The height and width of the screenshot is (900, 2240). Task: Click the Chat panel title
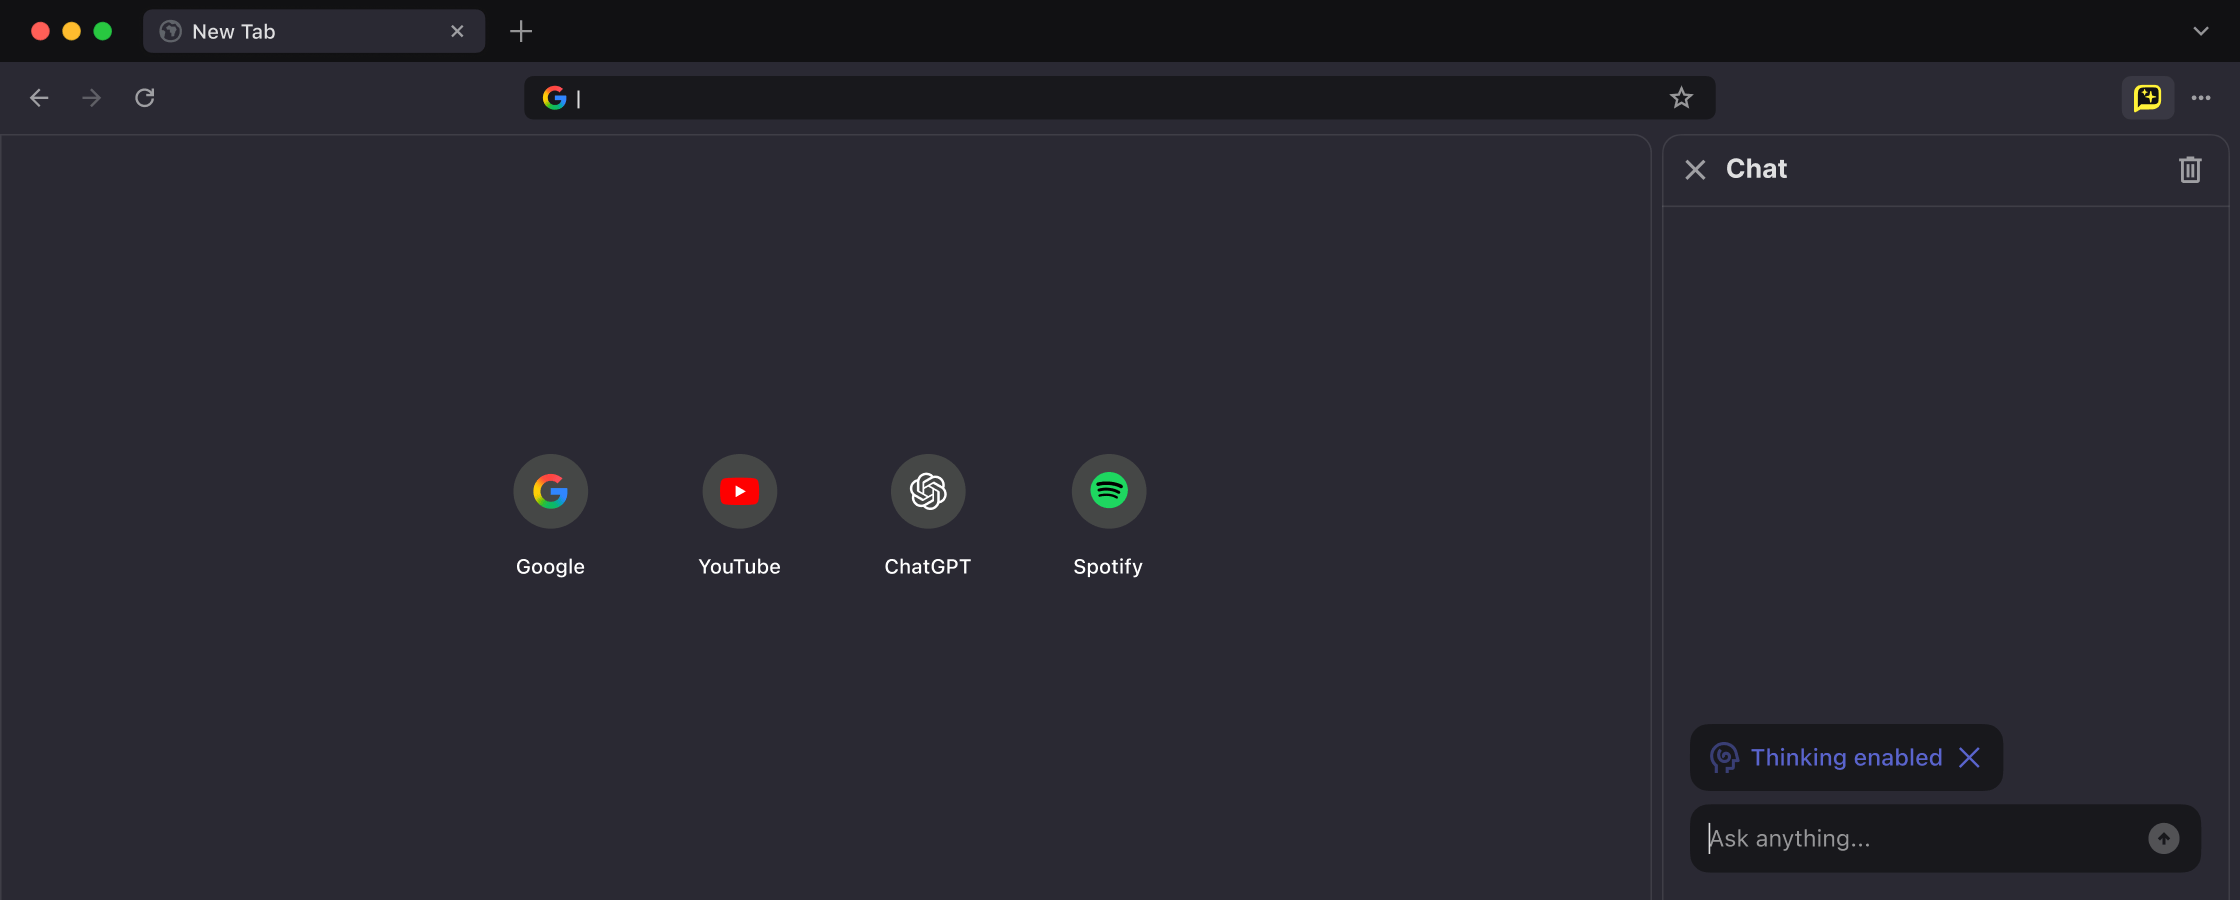coord(1756,169)
